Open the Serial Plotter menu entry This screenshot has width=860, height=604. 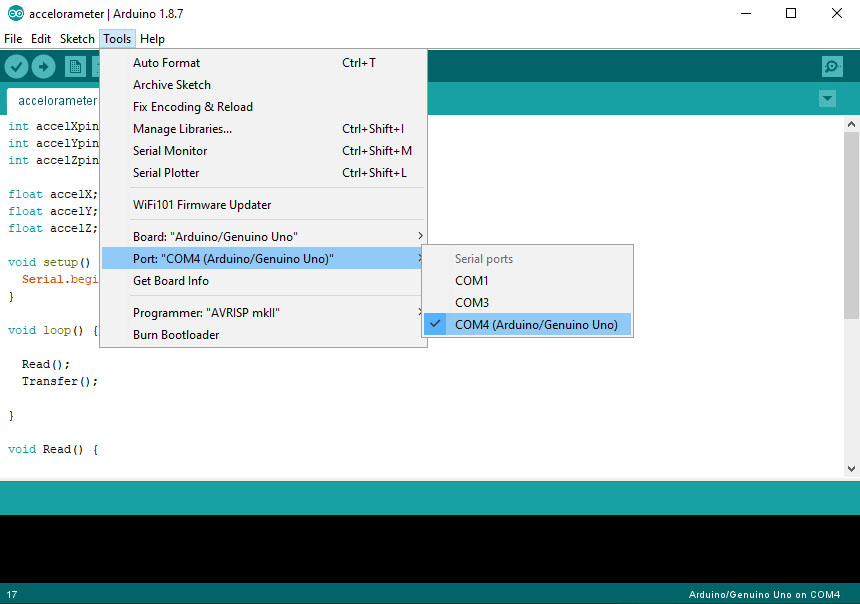[166, 173]
